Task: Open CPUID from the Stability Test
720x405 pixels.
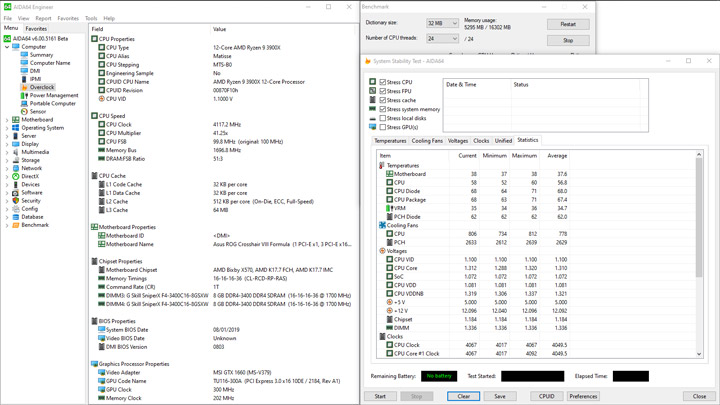Action: tap(546, 396)
